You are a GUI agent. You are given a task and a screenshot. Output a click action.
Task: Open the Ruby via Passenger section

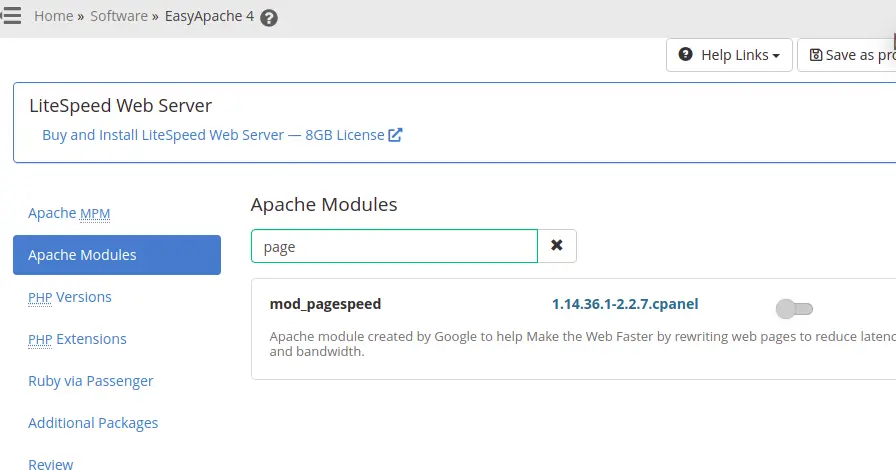pyautogui.click(x=90, y=381)
